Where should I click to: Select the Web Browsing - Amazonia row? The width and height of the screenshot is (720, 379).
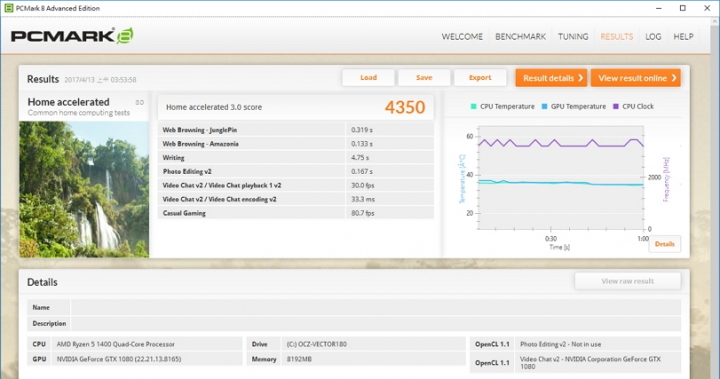pos(296,144)
